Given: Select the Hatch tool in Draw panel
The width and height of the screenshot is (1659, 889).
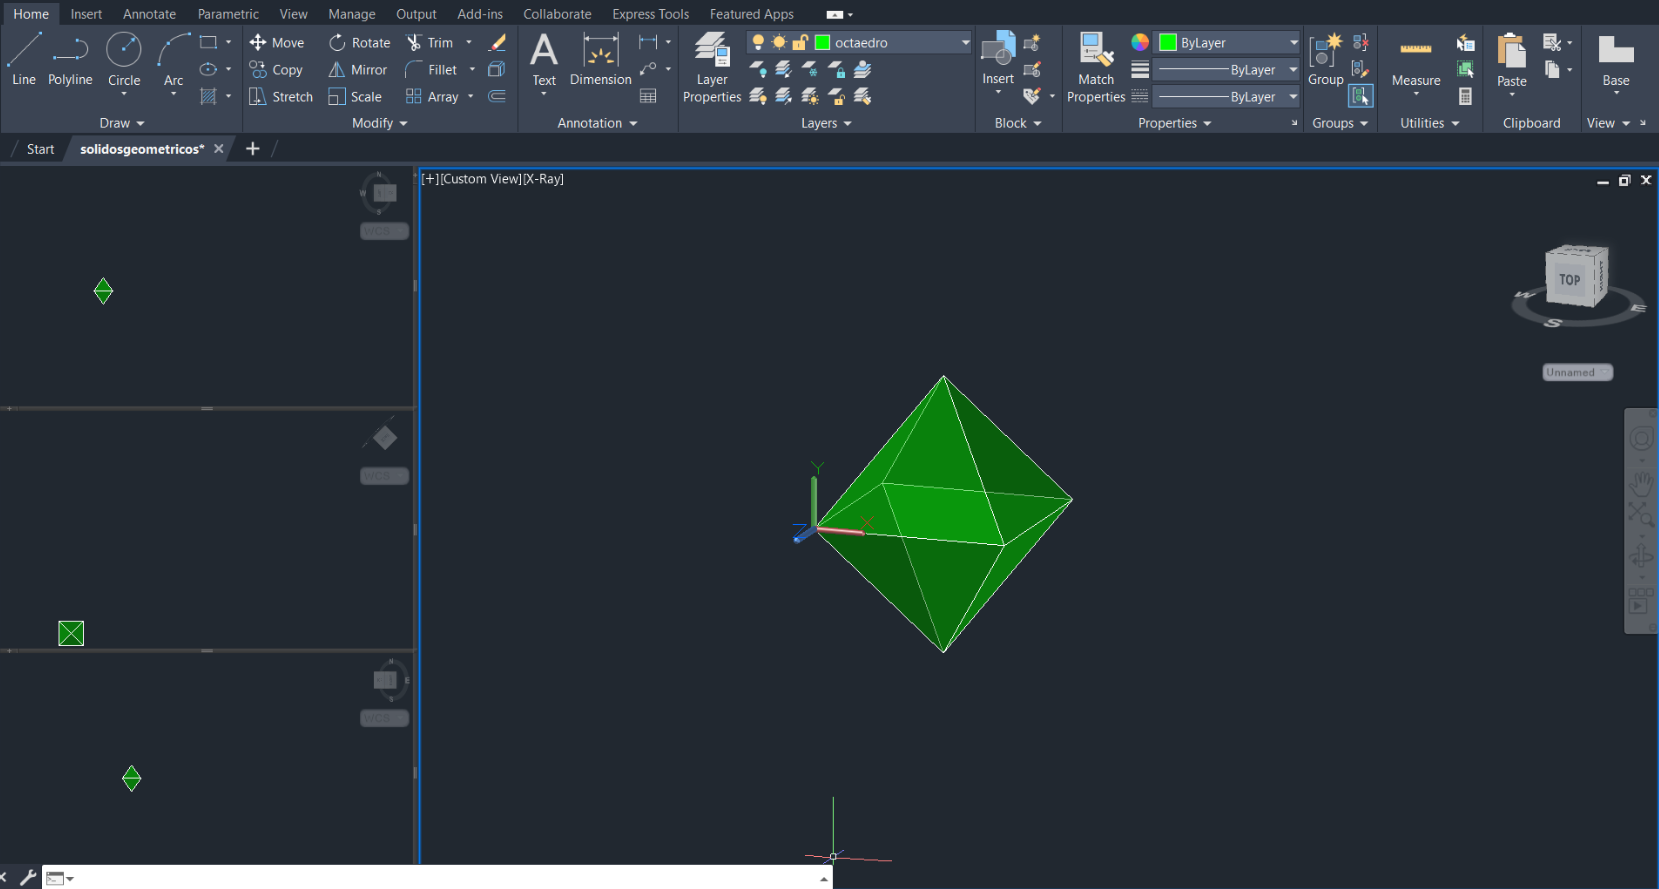Looking at the screenshot, I should pyautogui.click(x=208, y=96).
